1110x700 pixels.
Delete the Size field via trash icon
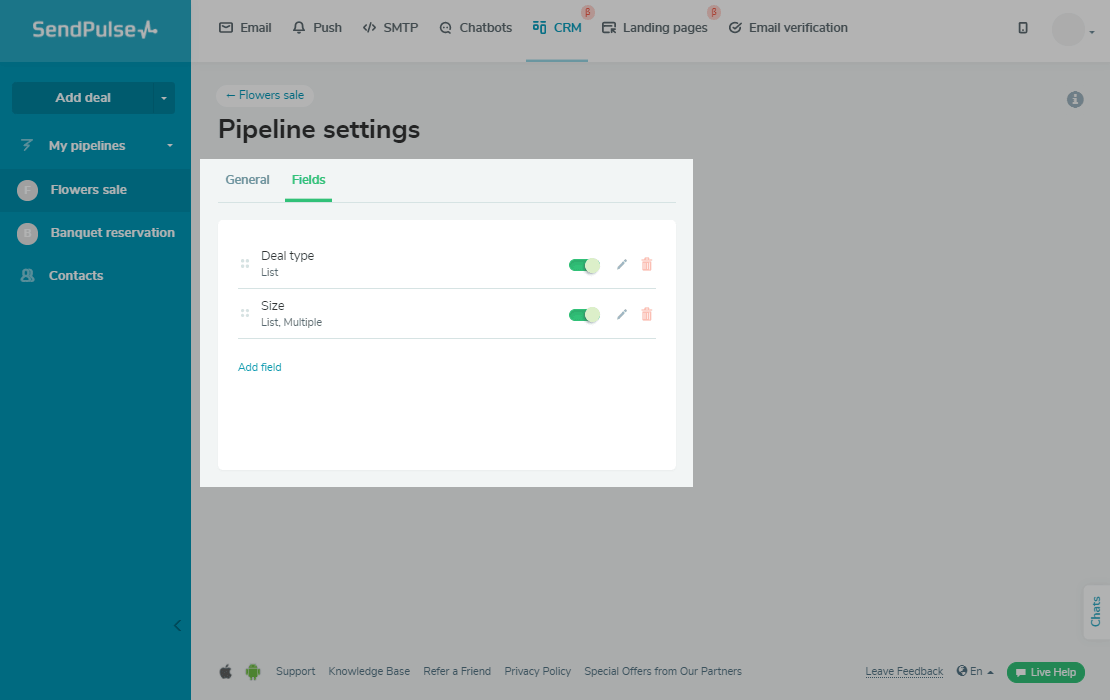(647, 314)
